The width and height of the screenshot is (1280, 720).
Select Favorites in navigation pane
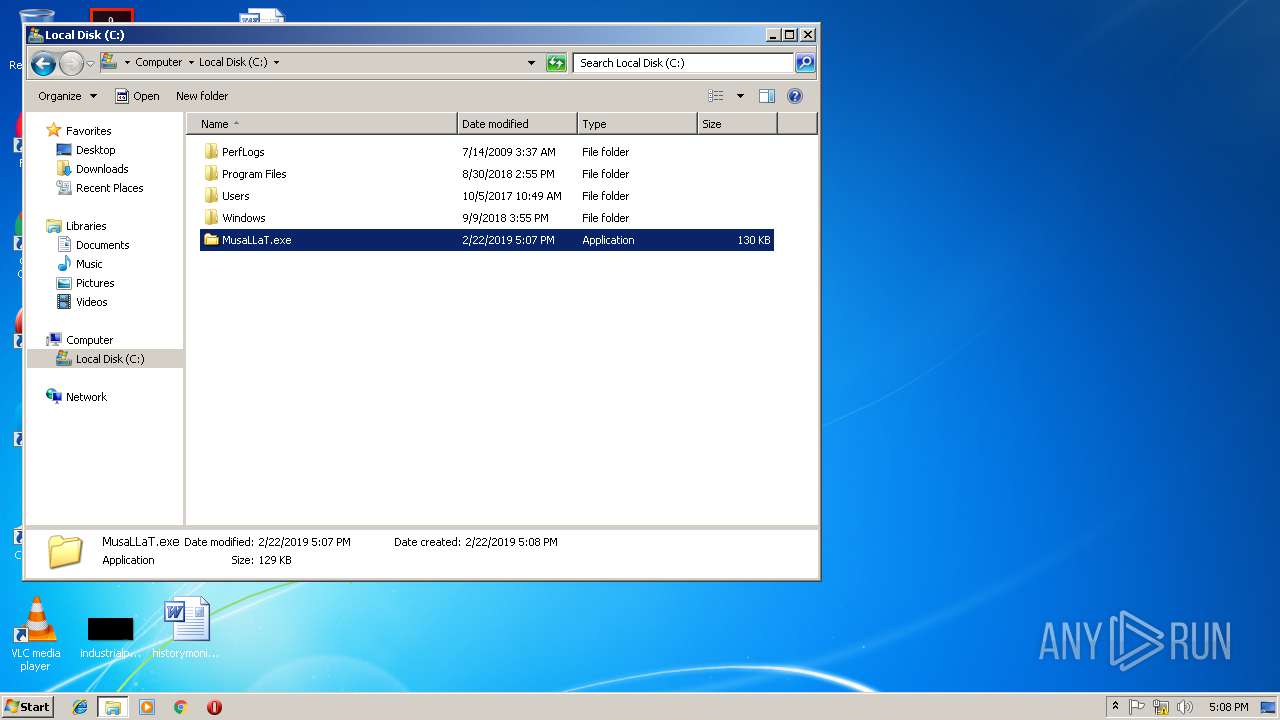click(x=88, y=131)
